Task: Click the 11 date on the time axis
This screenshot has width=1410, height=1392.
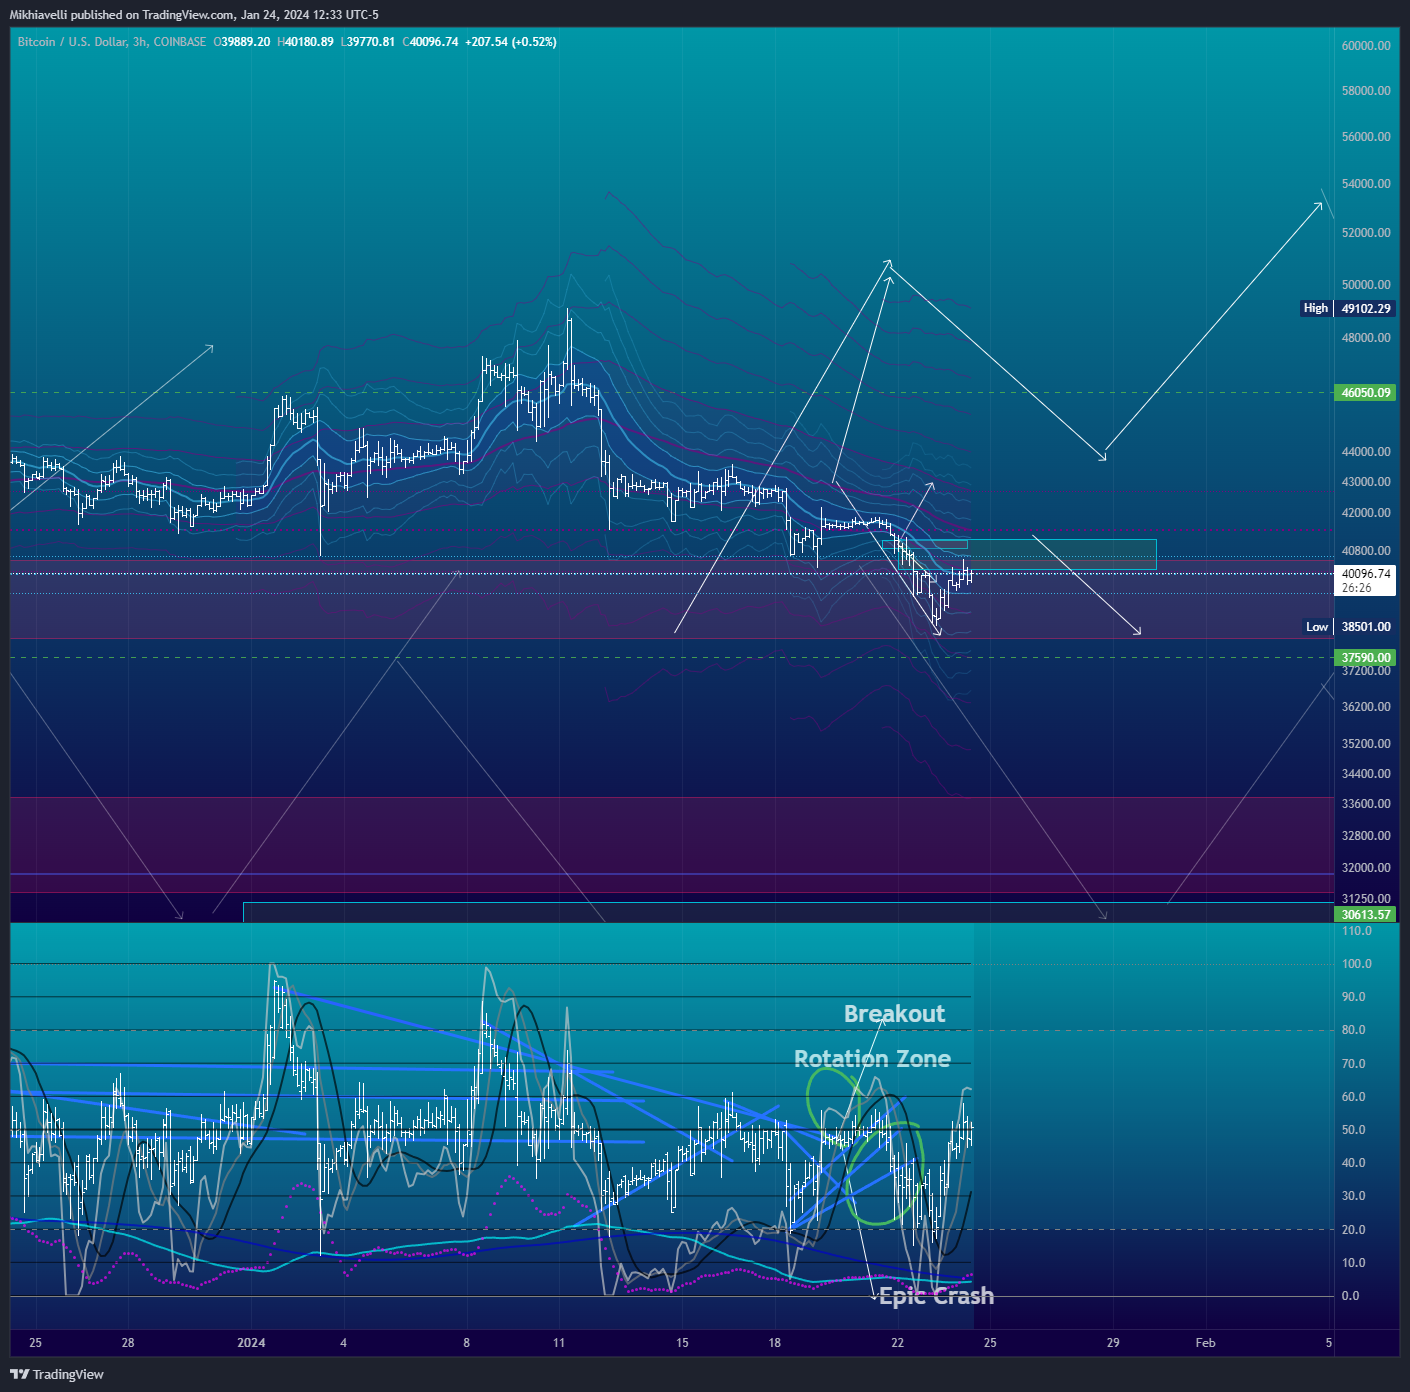Action: (x=559, y=1343)
